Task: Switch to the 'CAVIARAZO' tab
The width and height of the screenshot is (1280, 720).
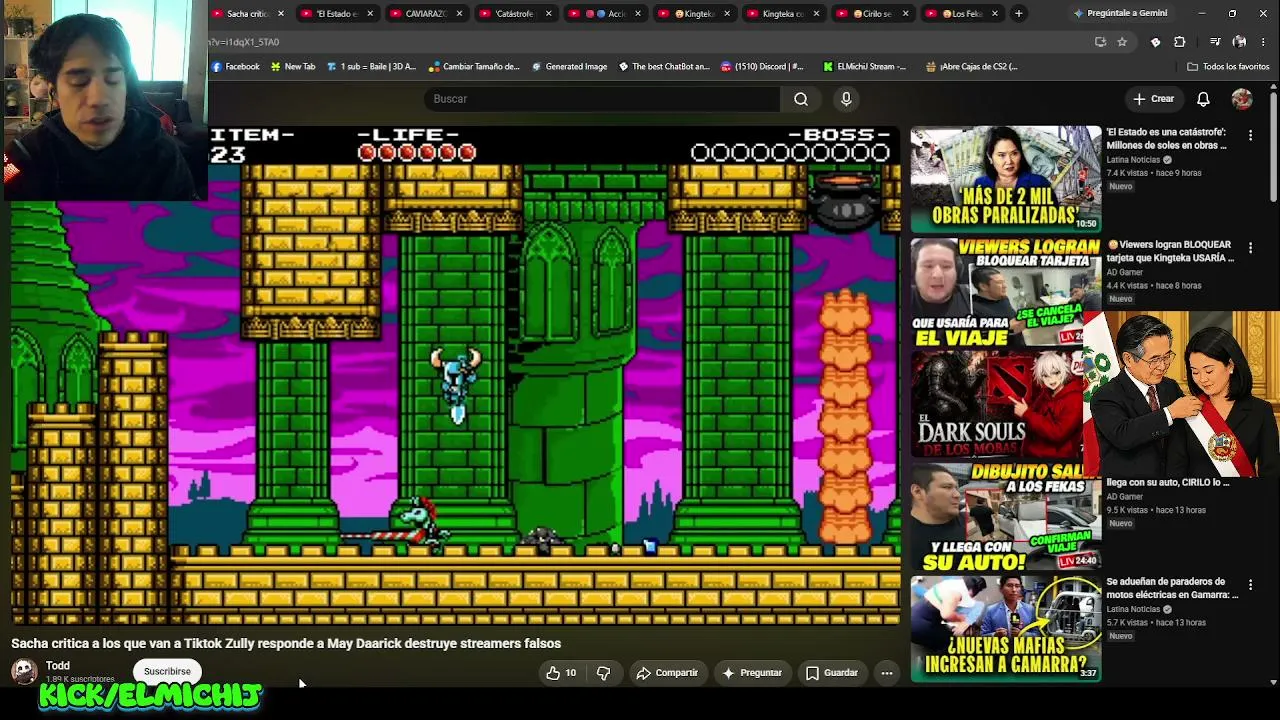Action: pos(426,14)
